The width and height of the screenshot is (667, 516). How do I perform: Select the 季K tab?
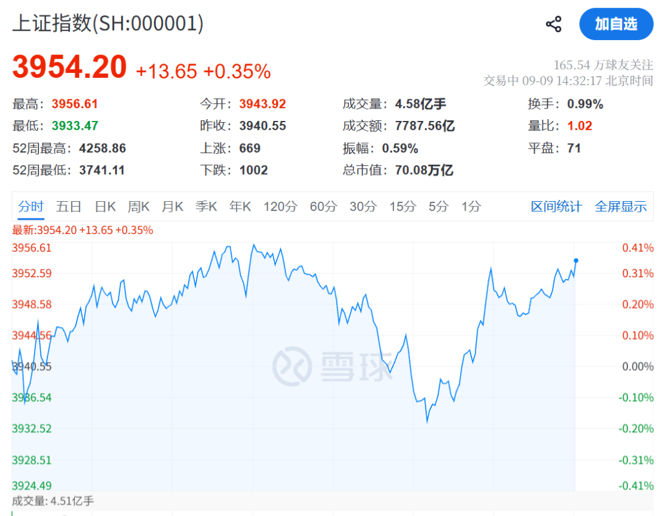206,207
